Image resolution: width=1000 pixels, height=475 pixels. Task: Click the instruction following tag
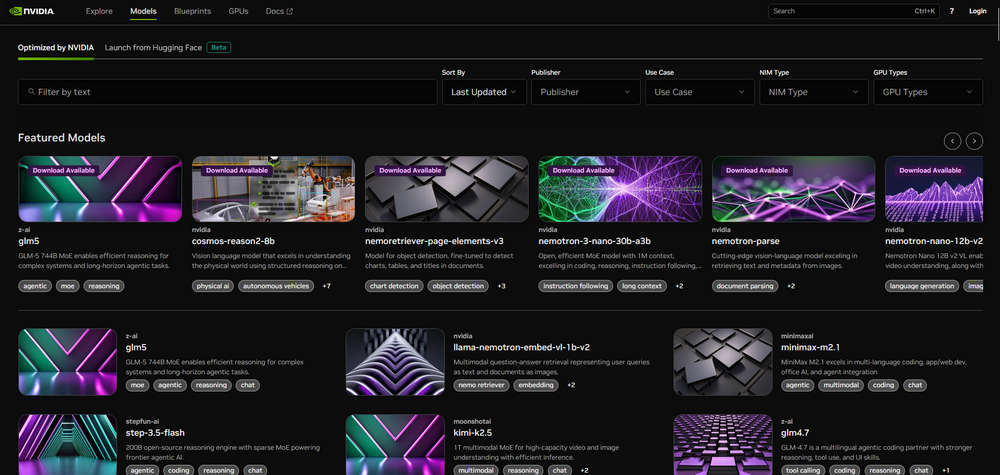point(575,286)
